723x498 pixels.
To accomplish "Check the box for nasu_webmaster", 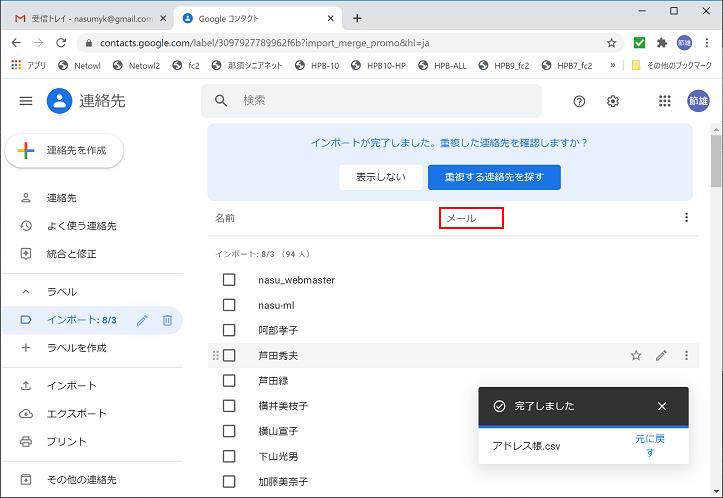I will point(229,280).
